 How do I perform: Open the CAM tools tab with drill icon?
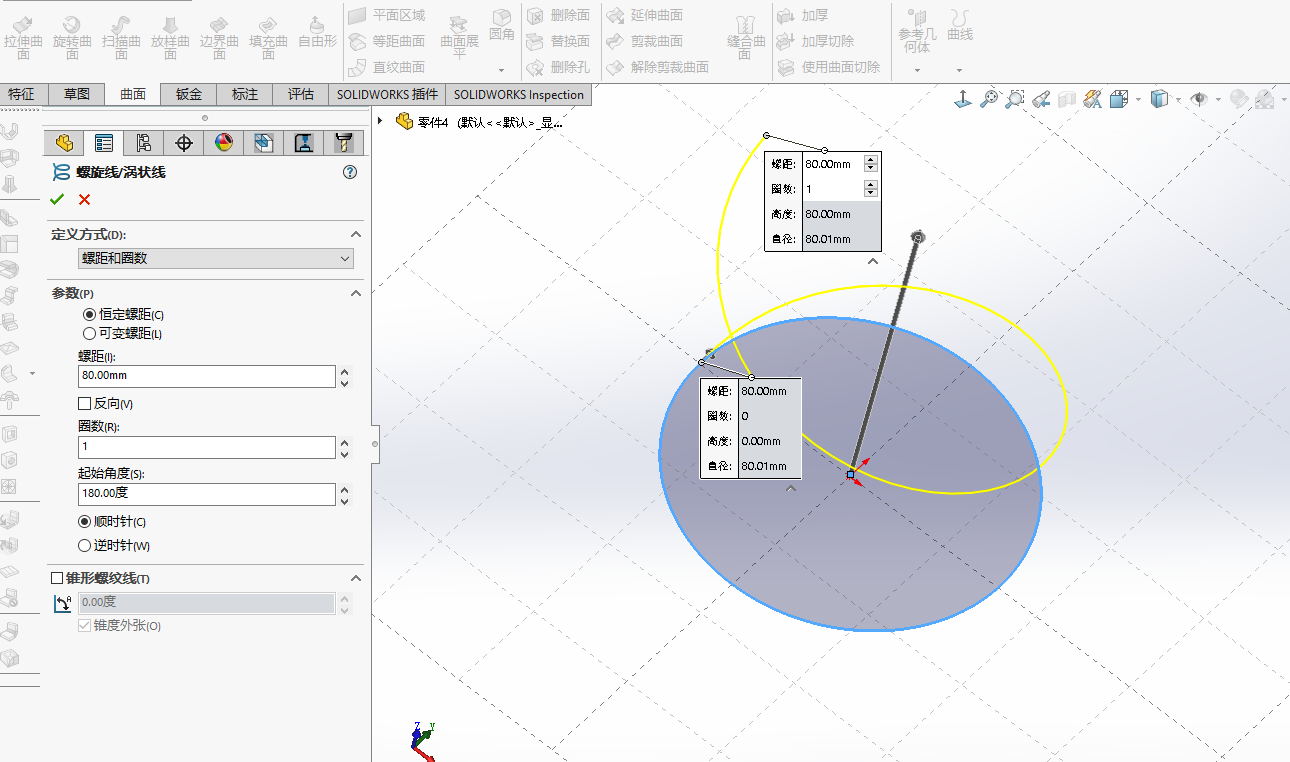click(344, 142)
